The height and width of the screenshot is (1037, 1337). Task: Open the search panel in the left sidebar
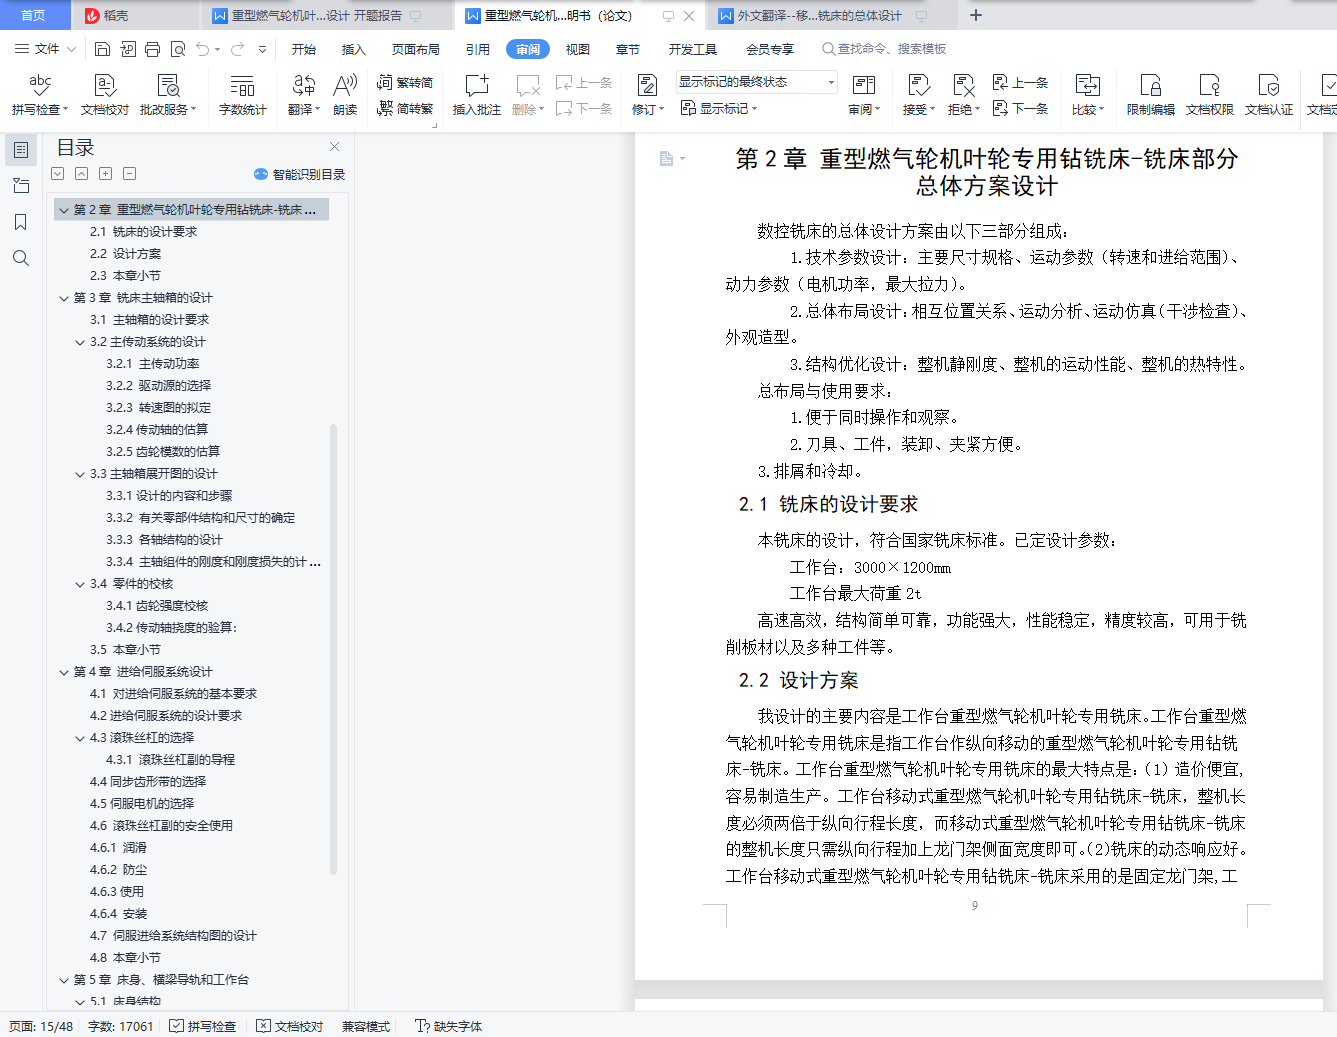(20, 258)
